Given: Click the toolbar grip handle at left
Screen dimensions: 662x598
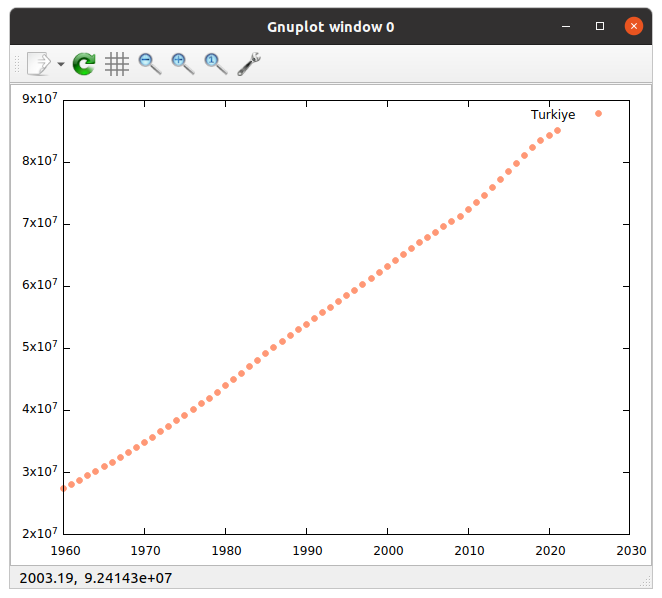Looking at the screenshot, I should (15, 64).
